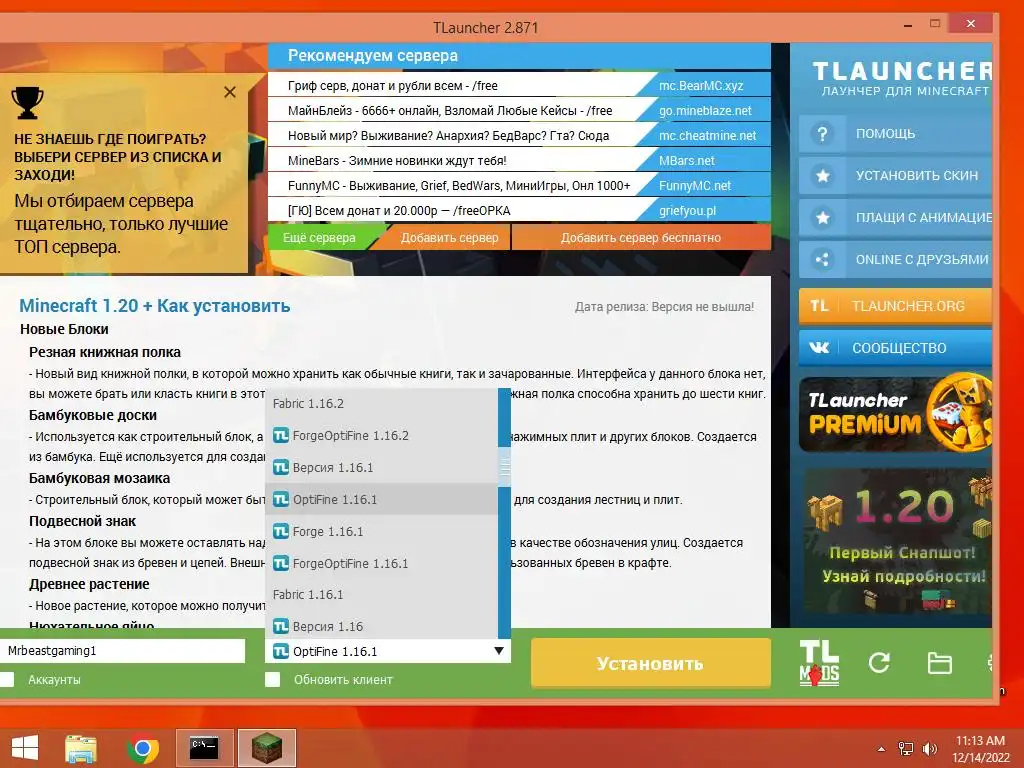Open the Windows Start button
The height and width of the screenshot is (768, 1024).
pos(25,748)
